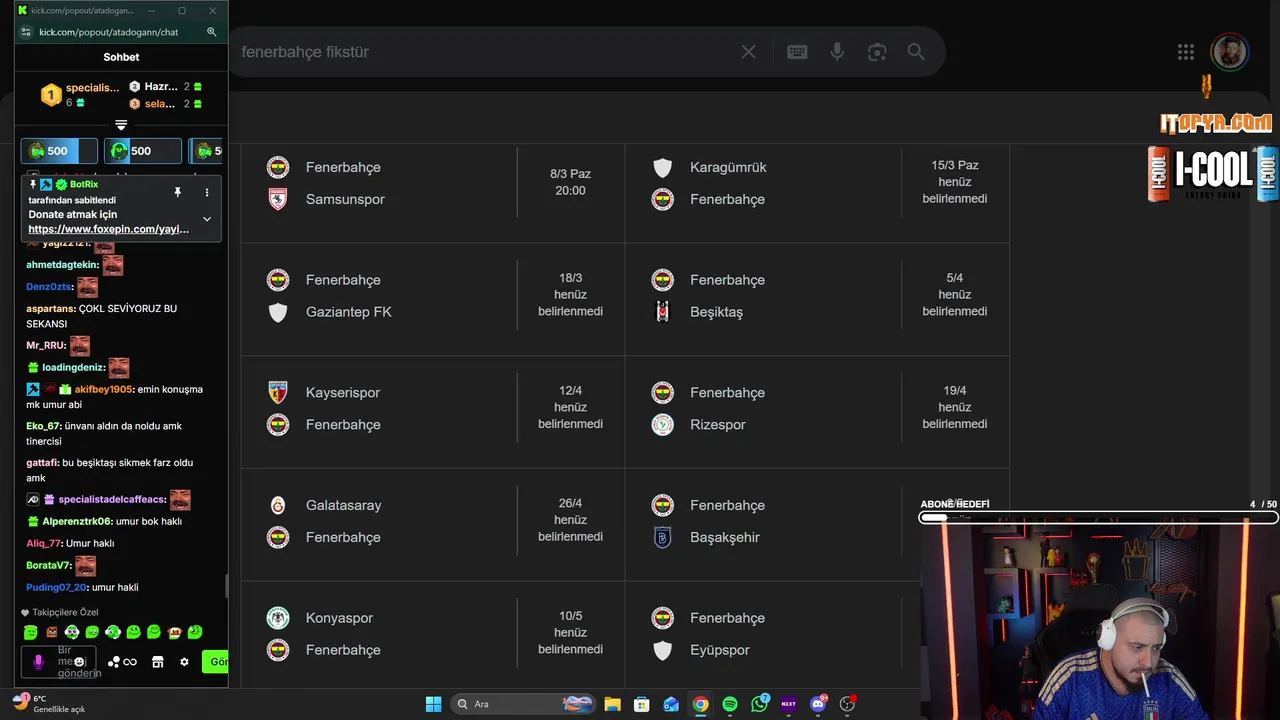Open Google Lens image search icon

coord(877,52)
